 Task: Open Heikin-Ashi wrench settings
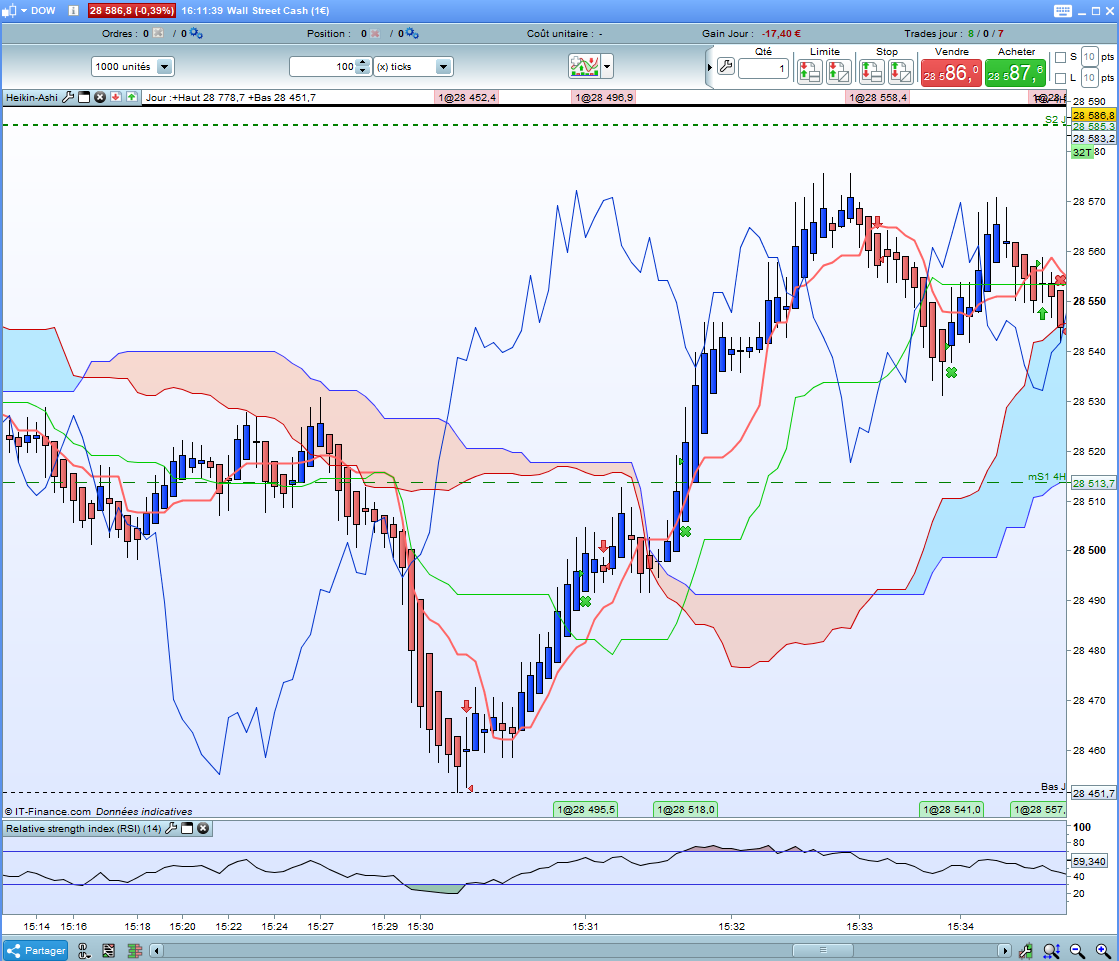coord(68,97)
